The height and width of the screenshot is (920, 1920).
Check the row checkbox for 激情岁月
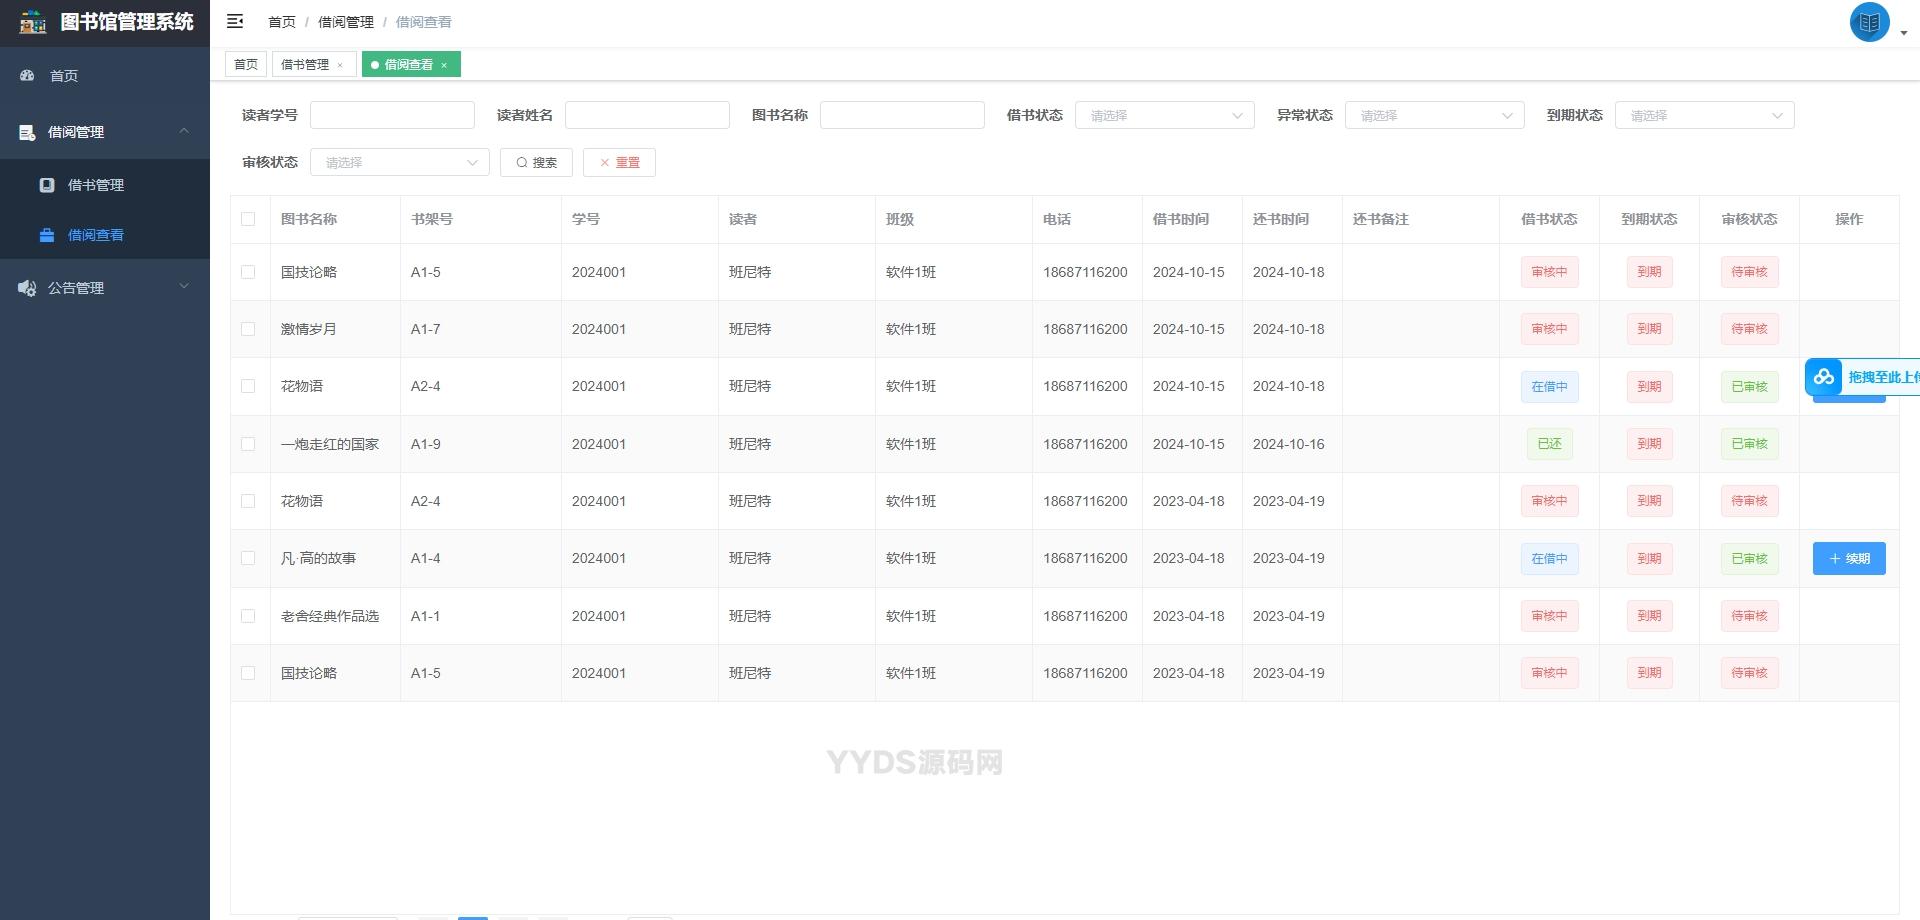248,329
